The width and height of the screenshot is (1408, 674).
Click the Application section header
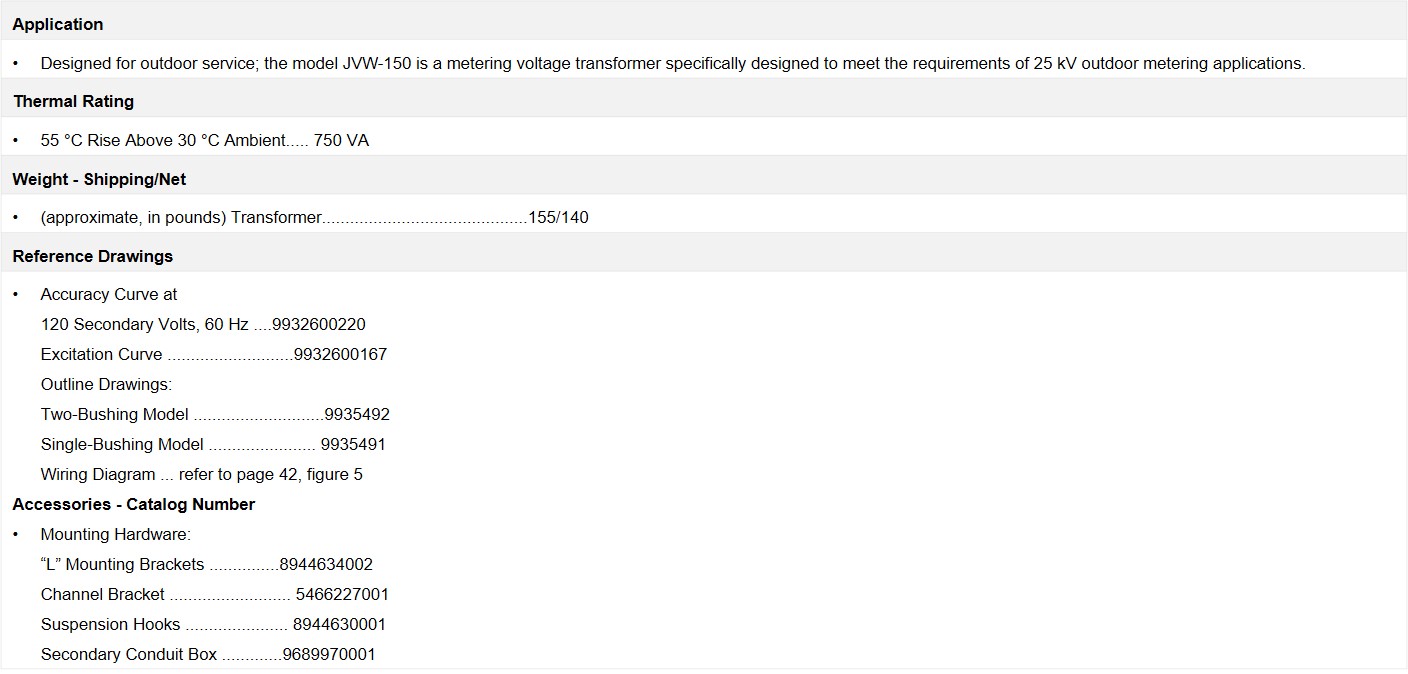tap(58, 24)
